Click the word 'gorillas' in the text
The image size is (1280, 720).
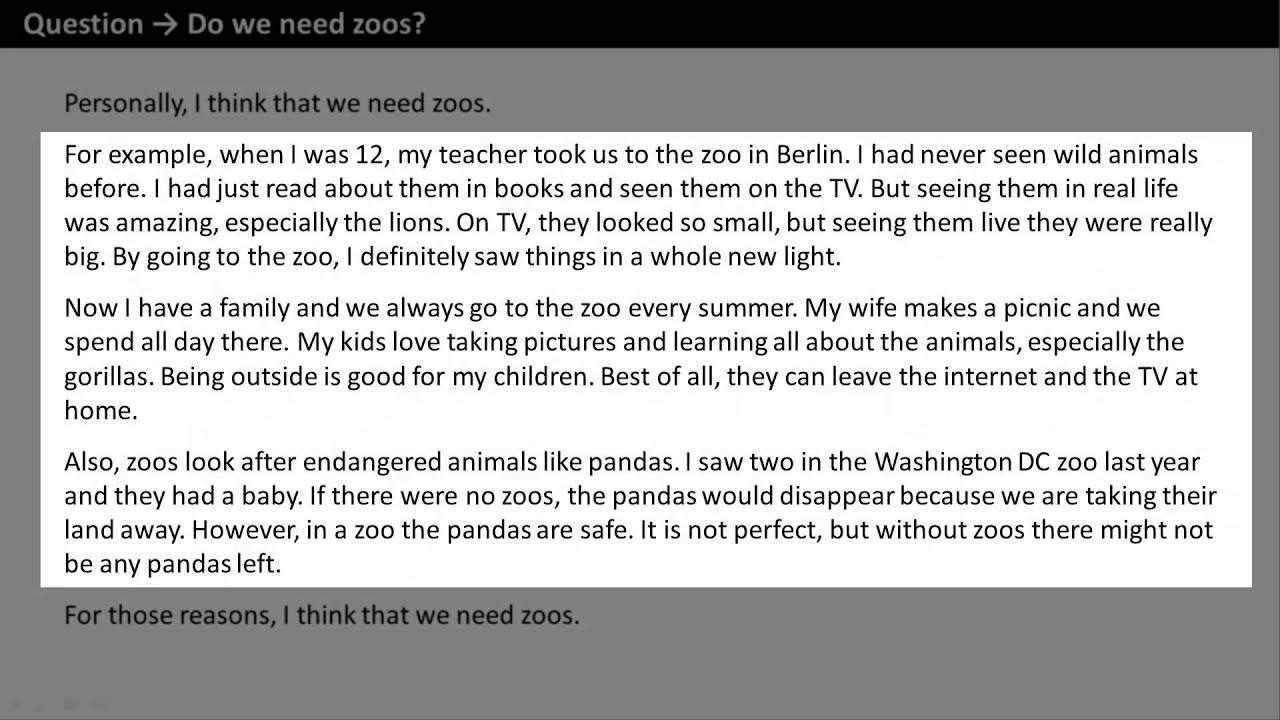tap(106, 377)
